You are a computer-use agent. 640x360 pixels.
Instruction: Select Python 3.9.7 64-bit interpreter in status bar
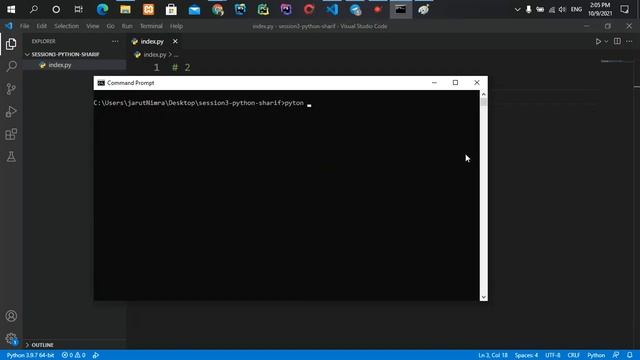tap(30, 355)
